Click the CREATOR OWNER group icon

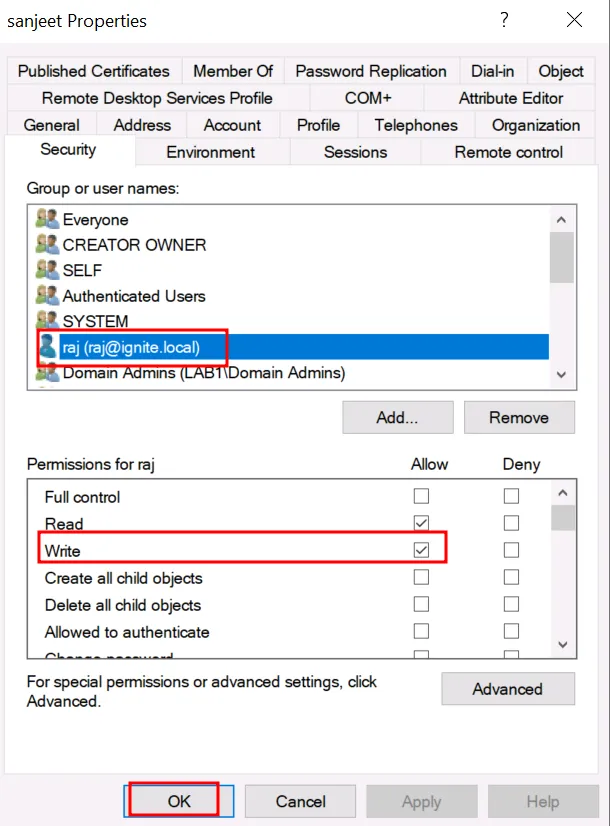pos(47,244)
